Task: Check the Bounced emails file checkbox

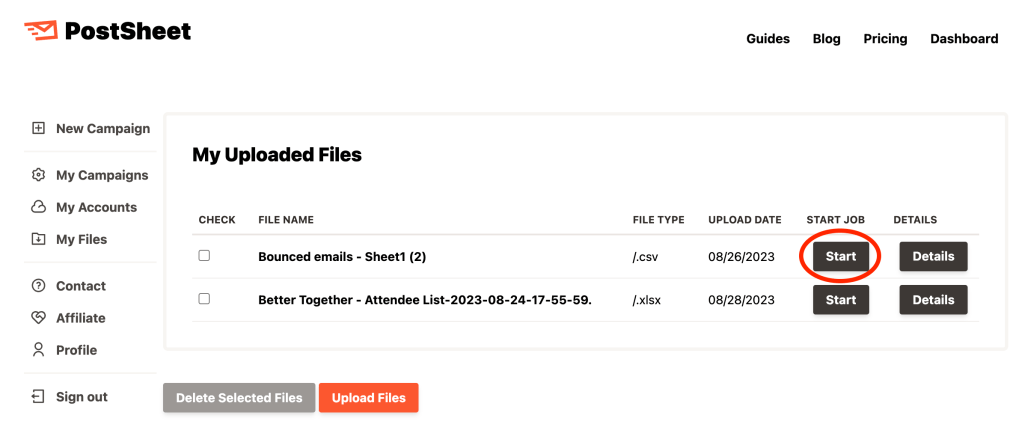Action: [204, 256]
